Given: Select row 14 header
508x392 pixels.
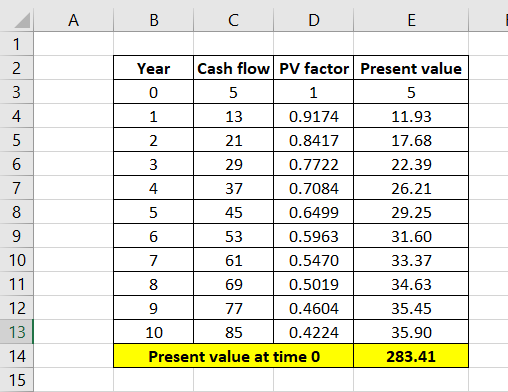Looking at the screenshot, I should [x=16, y=356].
